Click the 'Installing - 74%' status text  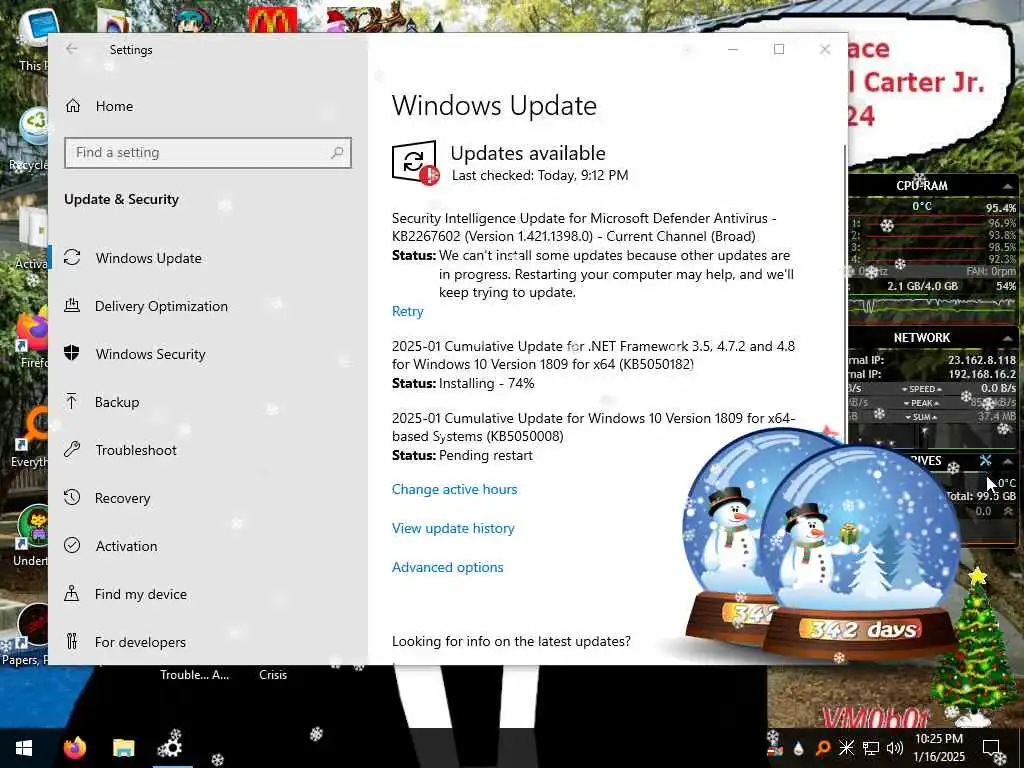[x=487, y=383]
